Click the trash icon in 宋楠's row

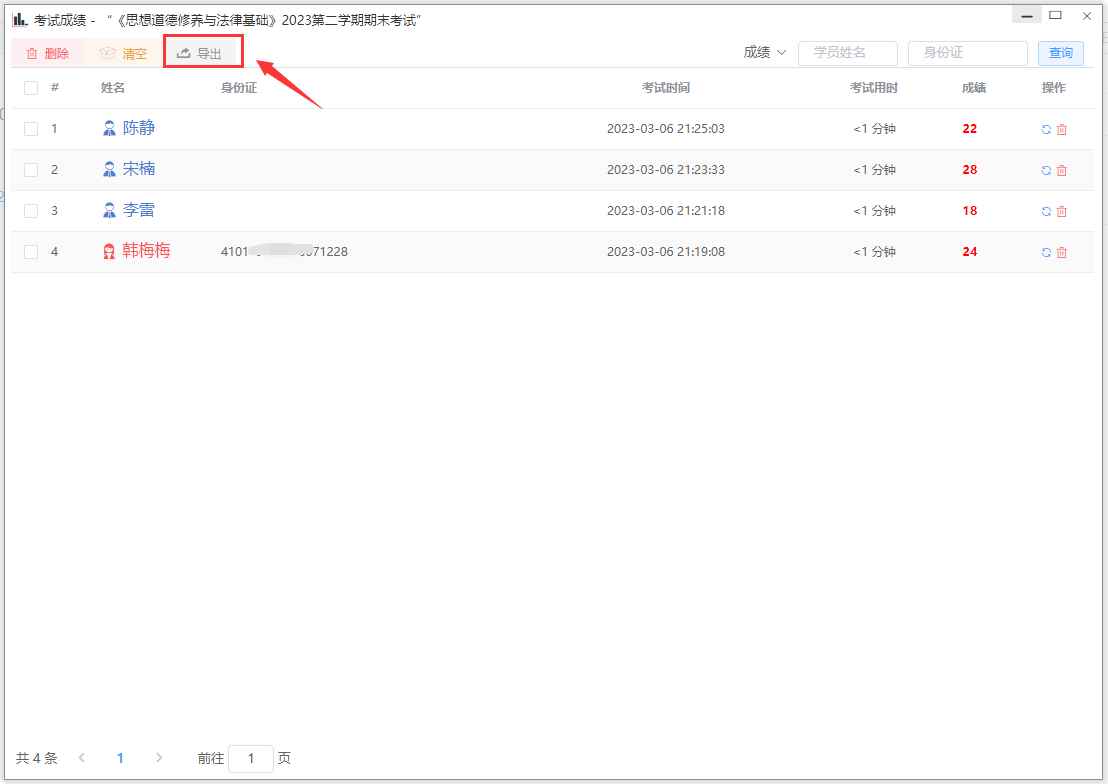(x=1062, y=170)
